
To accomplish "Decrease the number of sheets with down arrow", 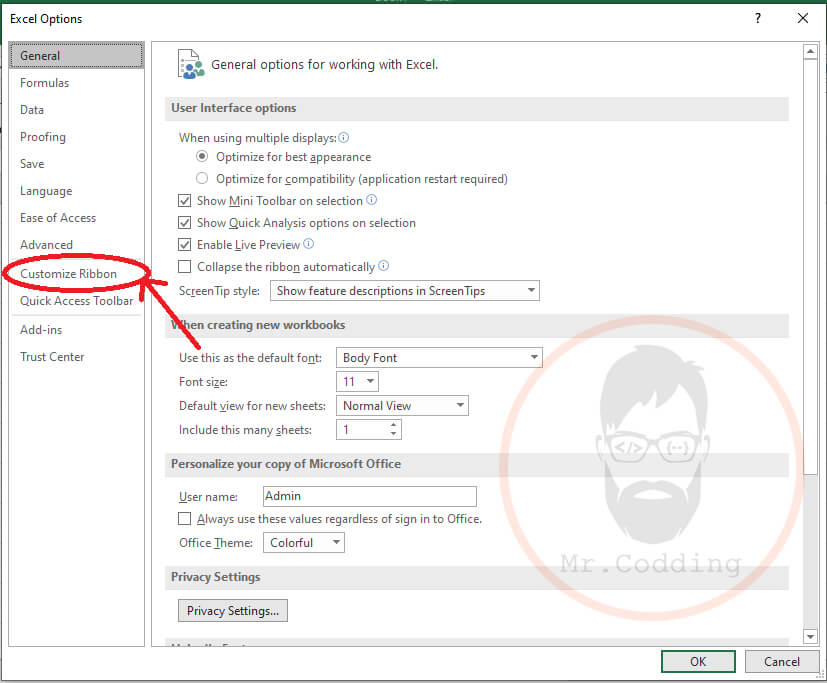I will click(393, 434).
